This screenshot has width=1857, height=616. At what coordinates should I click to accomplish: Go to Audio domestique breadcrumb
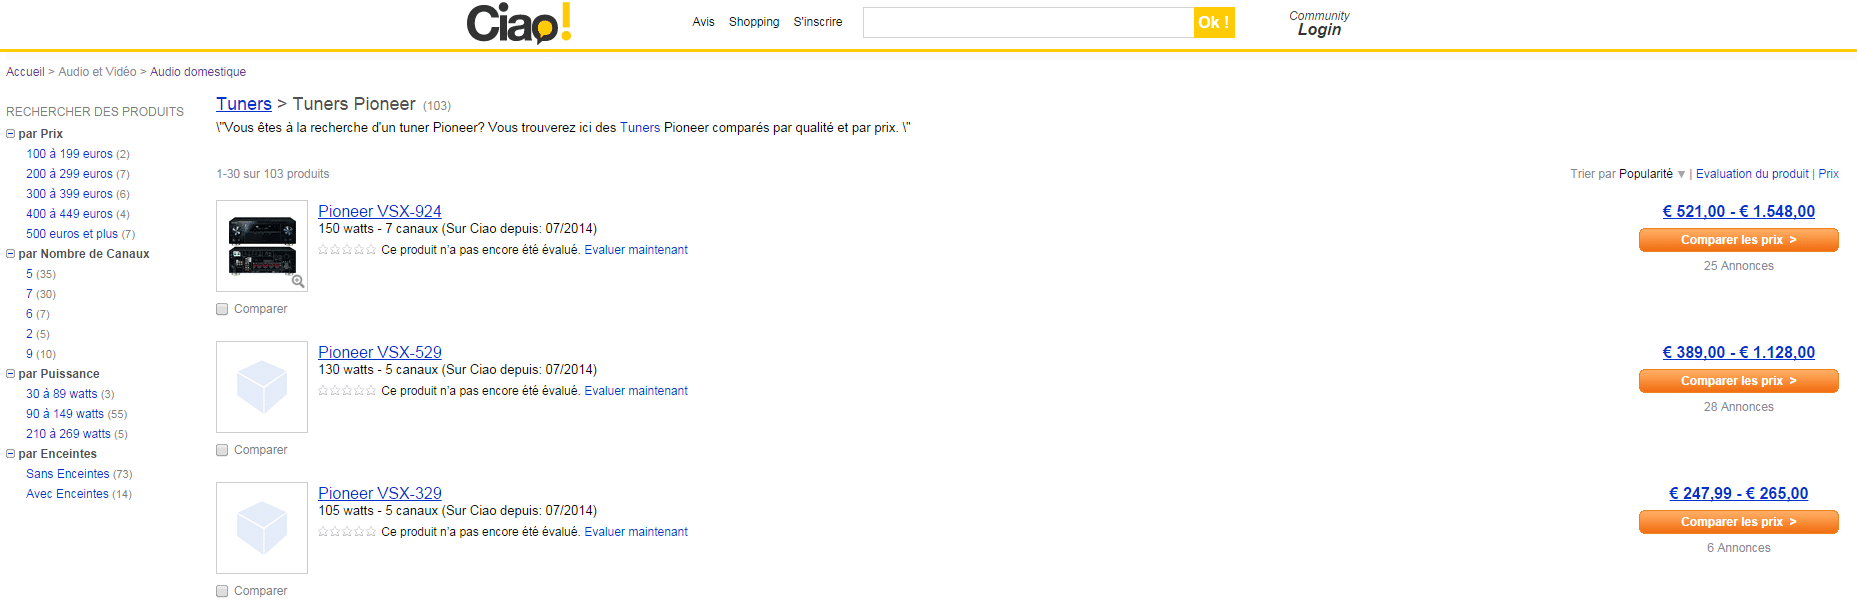click(x=198, y=72)
